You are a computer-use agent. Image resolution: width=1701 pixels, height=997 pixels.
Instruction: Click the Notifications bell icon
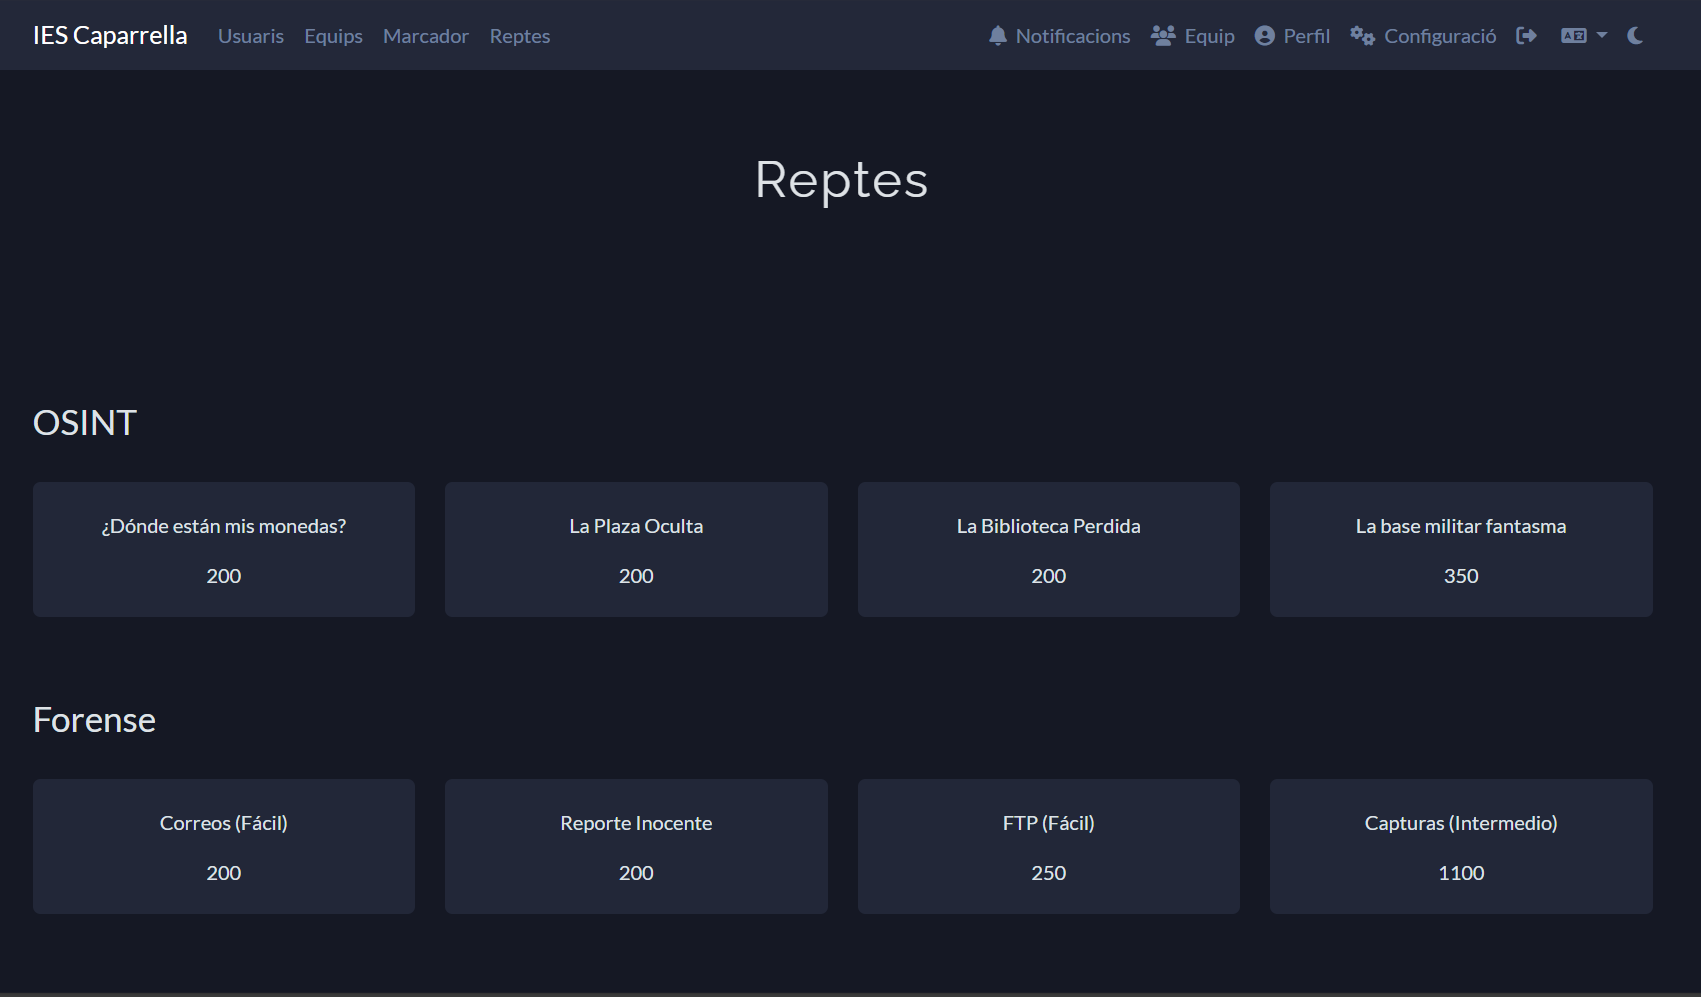997,36
